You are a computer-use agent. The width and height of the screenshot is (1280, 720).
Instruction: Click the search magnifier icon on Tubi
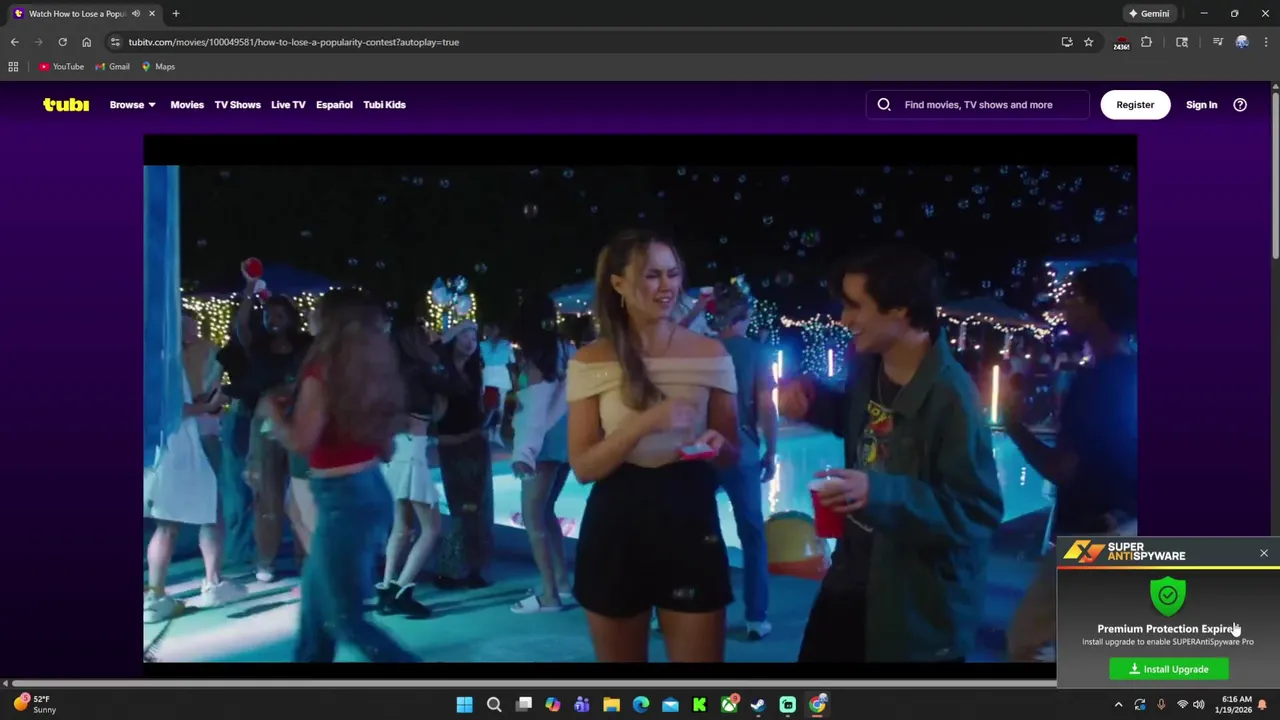[884, 104]
